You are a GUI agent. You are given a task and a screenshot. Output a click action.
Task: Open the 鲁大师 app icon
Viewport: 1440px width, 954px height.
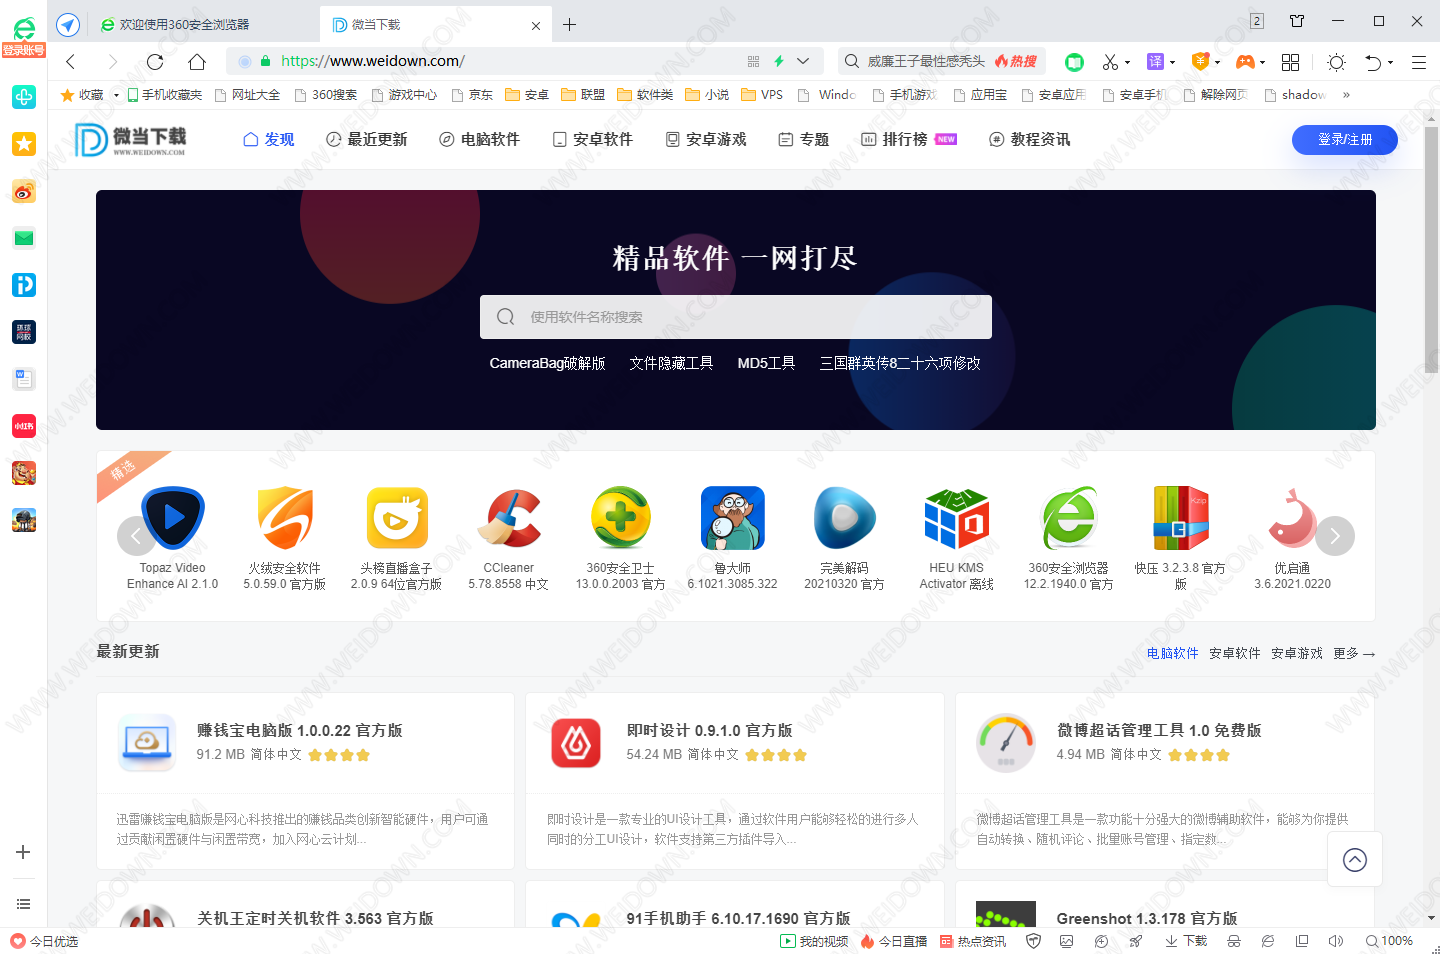(733, 518)
